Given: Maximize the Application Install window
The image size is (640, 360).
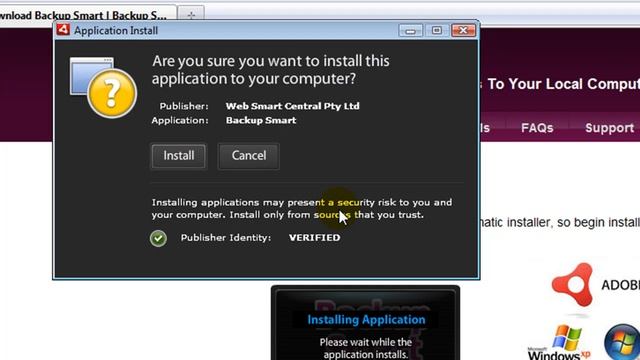Looking at the screenshot, I should click(436, 31).
